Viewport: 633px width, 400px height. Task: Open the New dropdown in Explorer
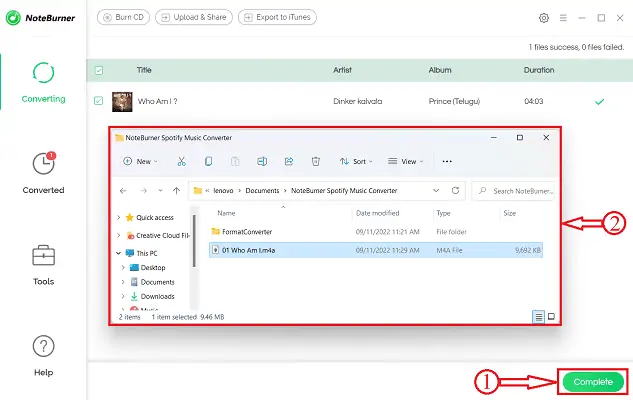tap(140, 161)
